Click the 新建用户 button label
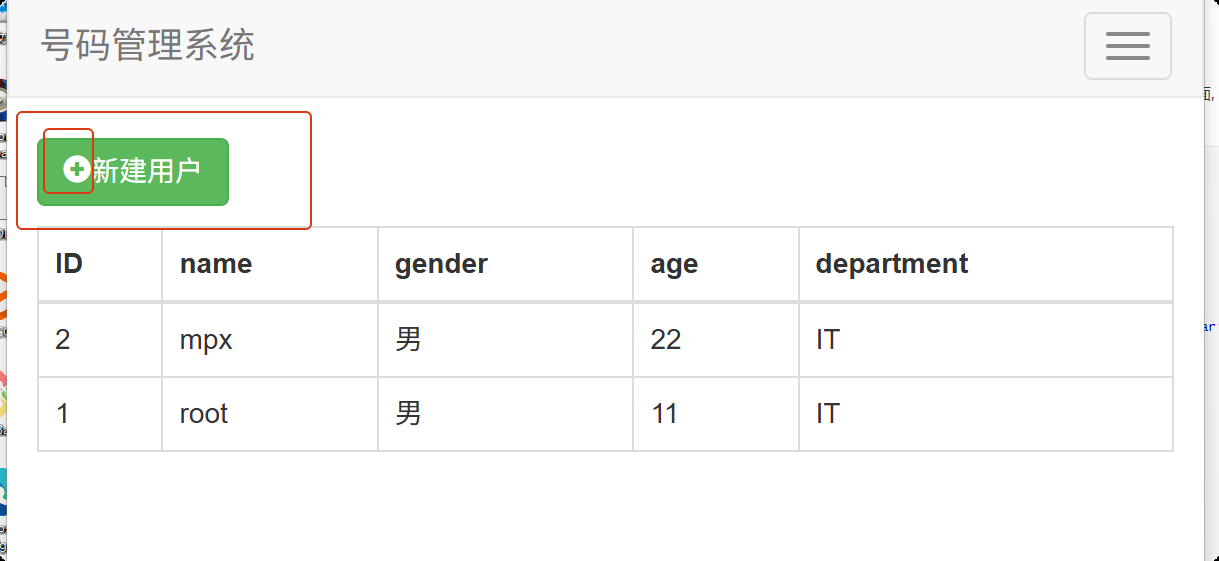Image resolution: width=1219 pixels, height=561 pixels. 146,172
